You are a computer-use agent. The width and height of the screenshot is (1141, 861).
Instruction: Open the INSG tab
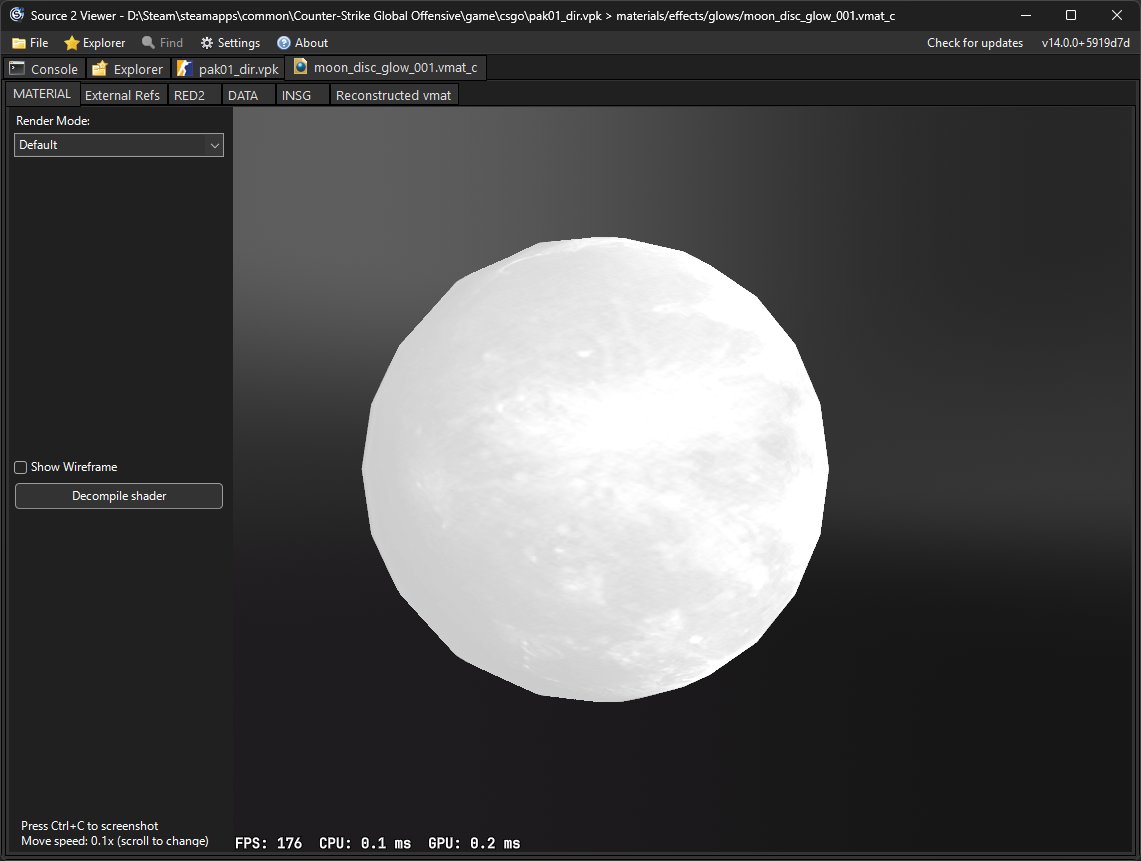click(296, 95)
